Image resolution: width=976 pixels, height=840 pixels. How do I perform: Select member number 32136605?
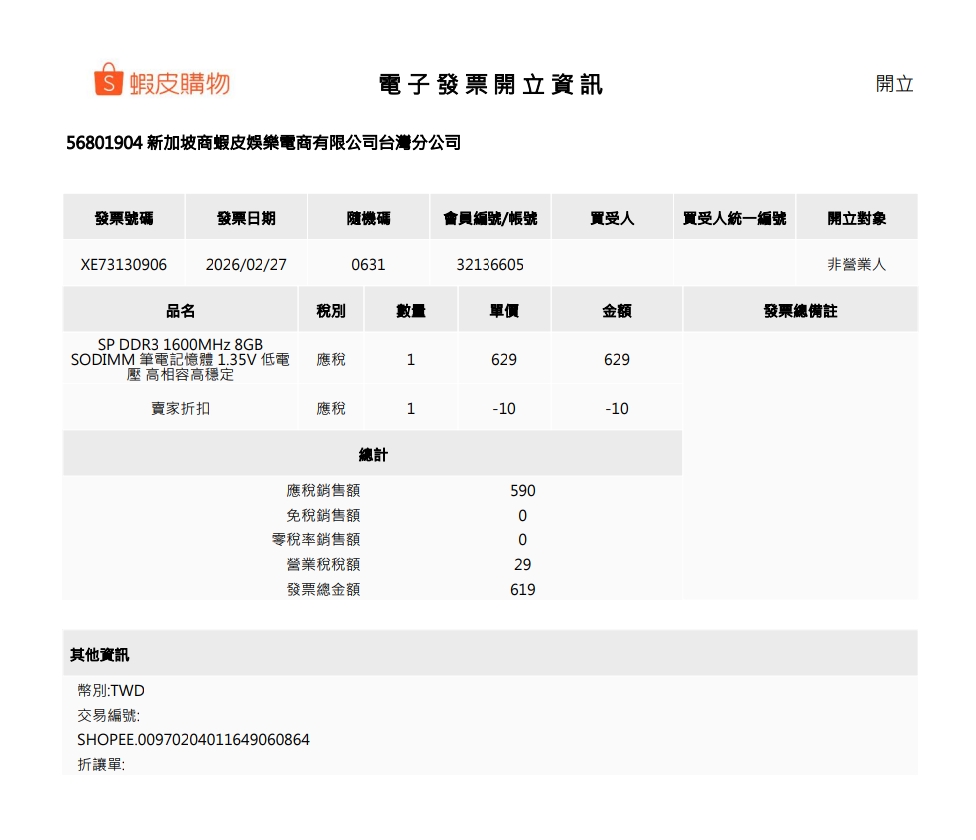[x=490, y=265]
